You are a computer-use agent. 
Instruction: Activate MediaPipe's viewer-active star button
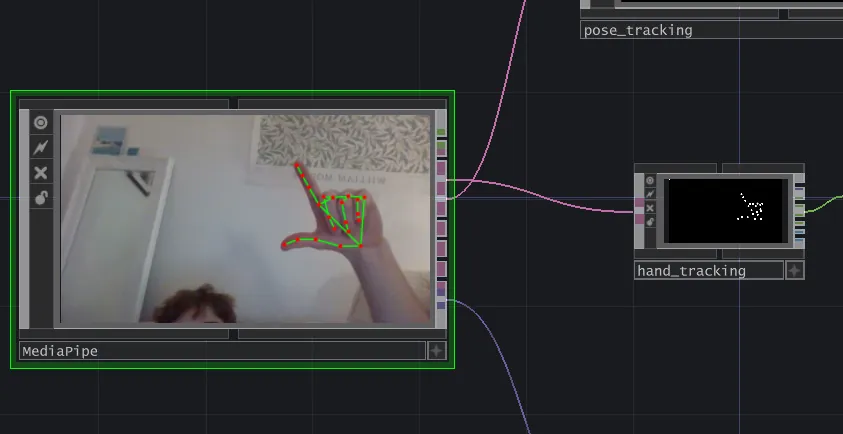[436, 351]
